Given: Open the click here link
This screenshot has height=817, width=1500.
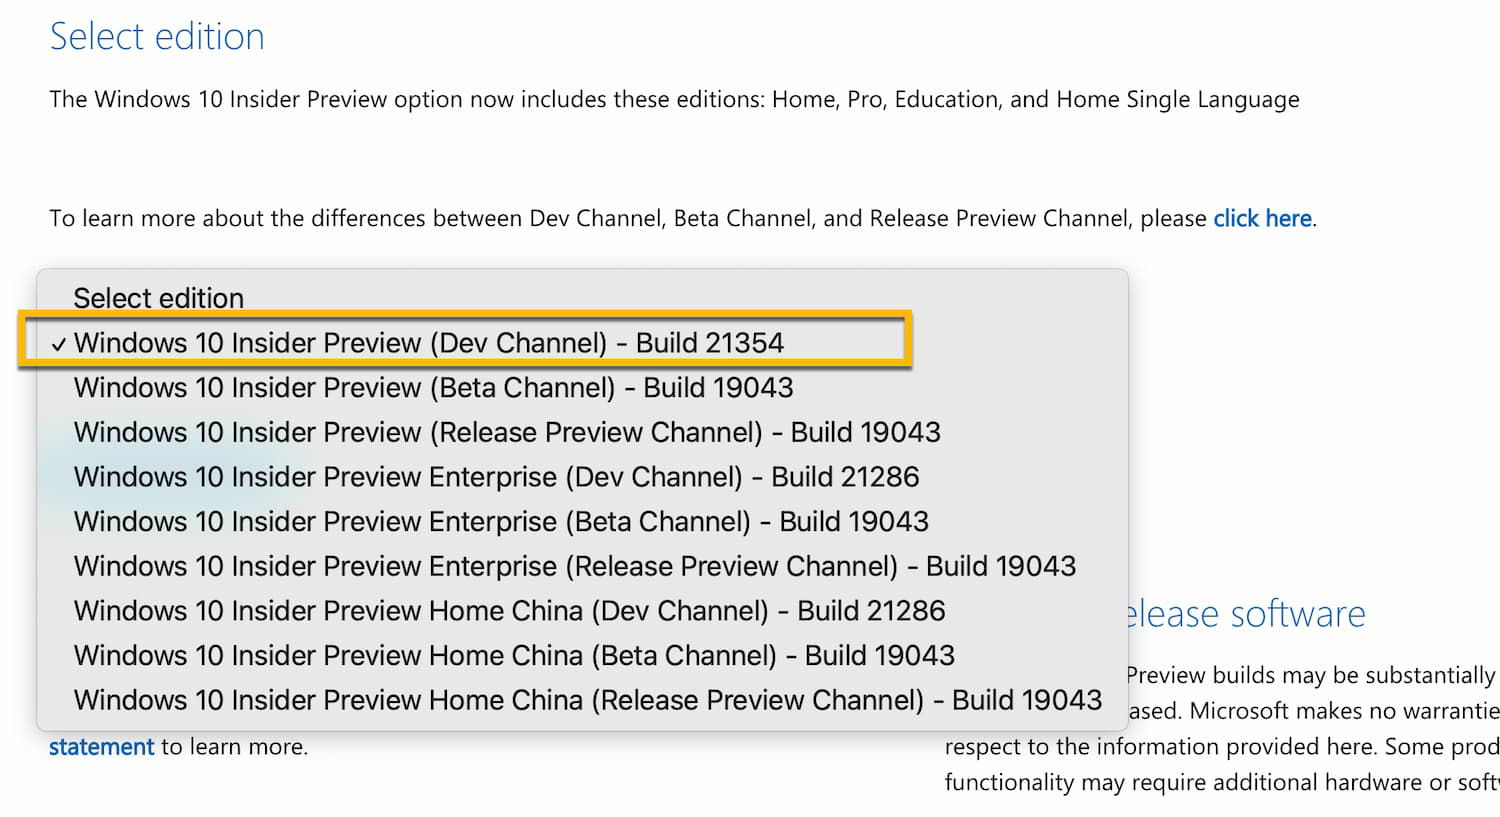Looking at the screenshot, I should point(1261,218).
